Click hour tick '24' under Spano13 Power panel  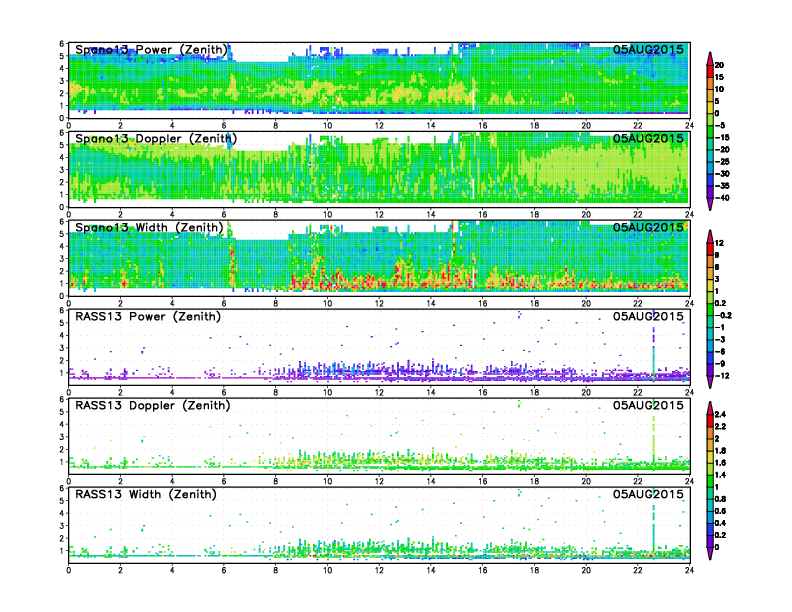(689, 126)
